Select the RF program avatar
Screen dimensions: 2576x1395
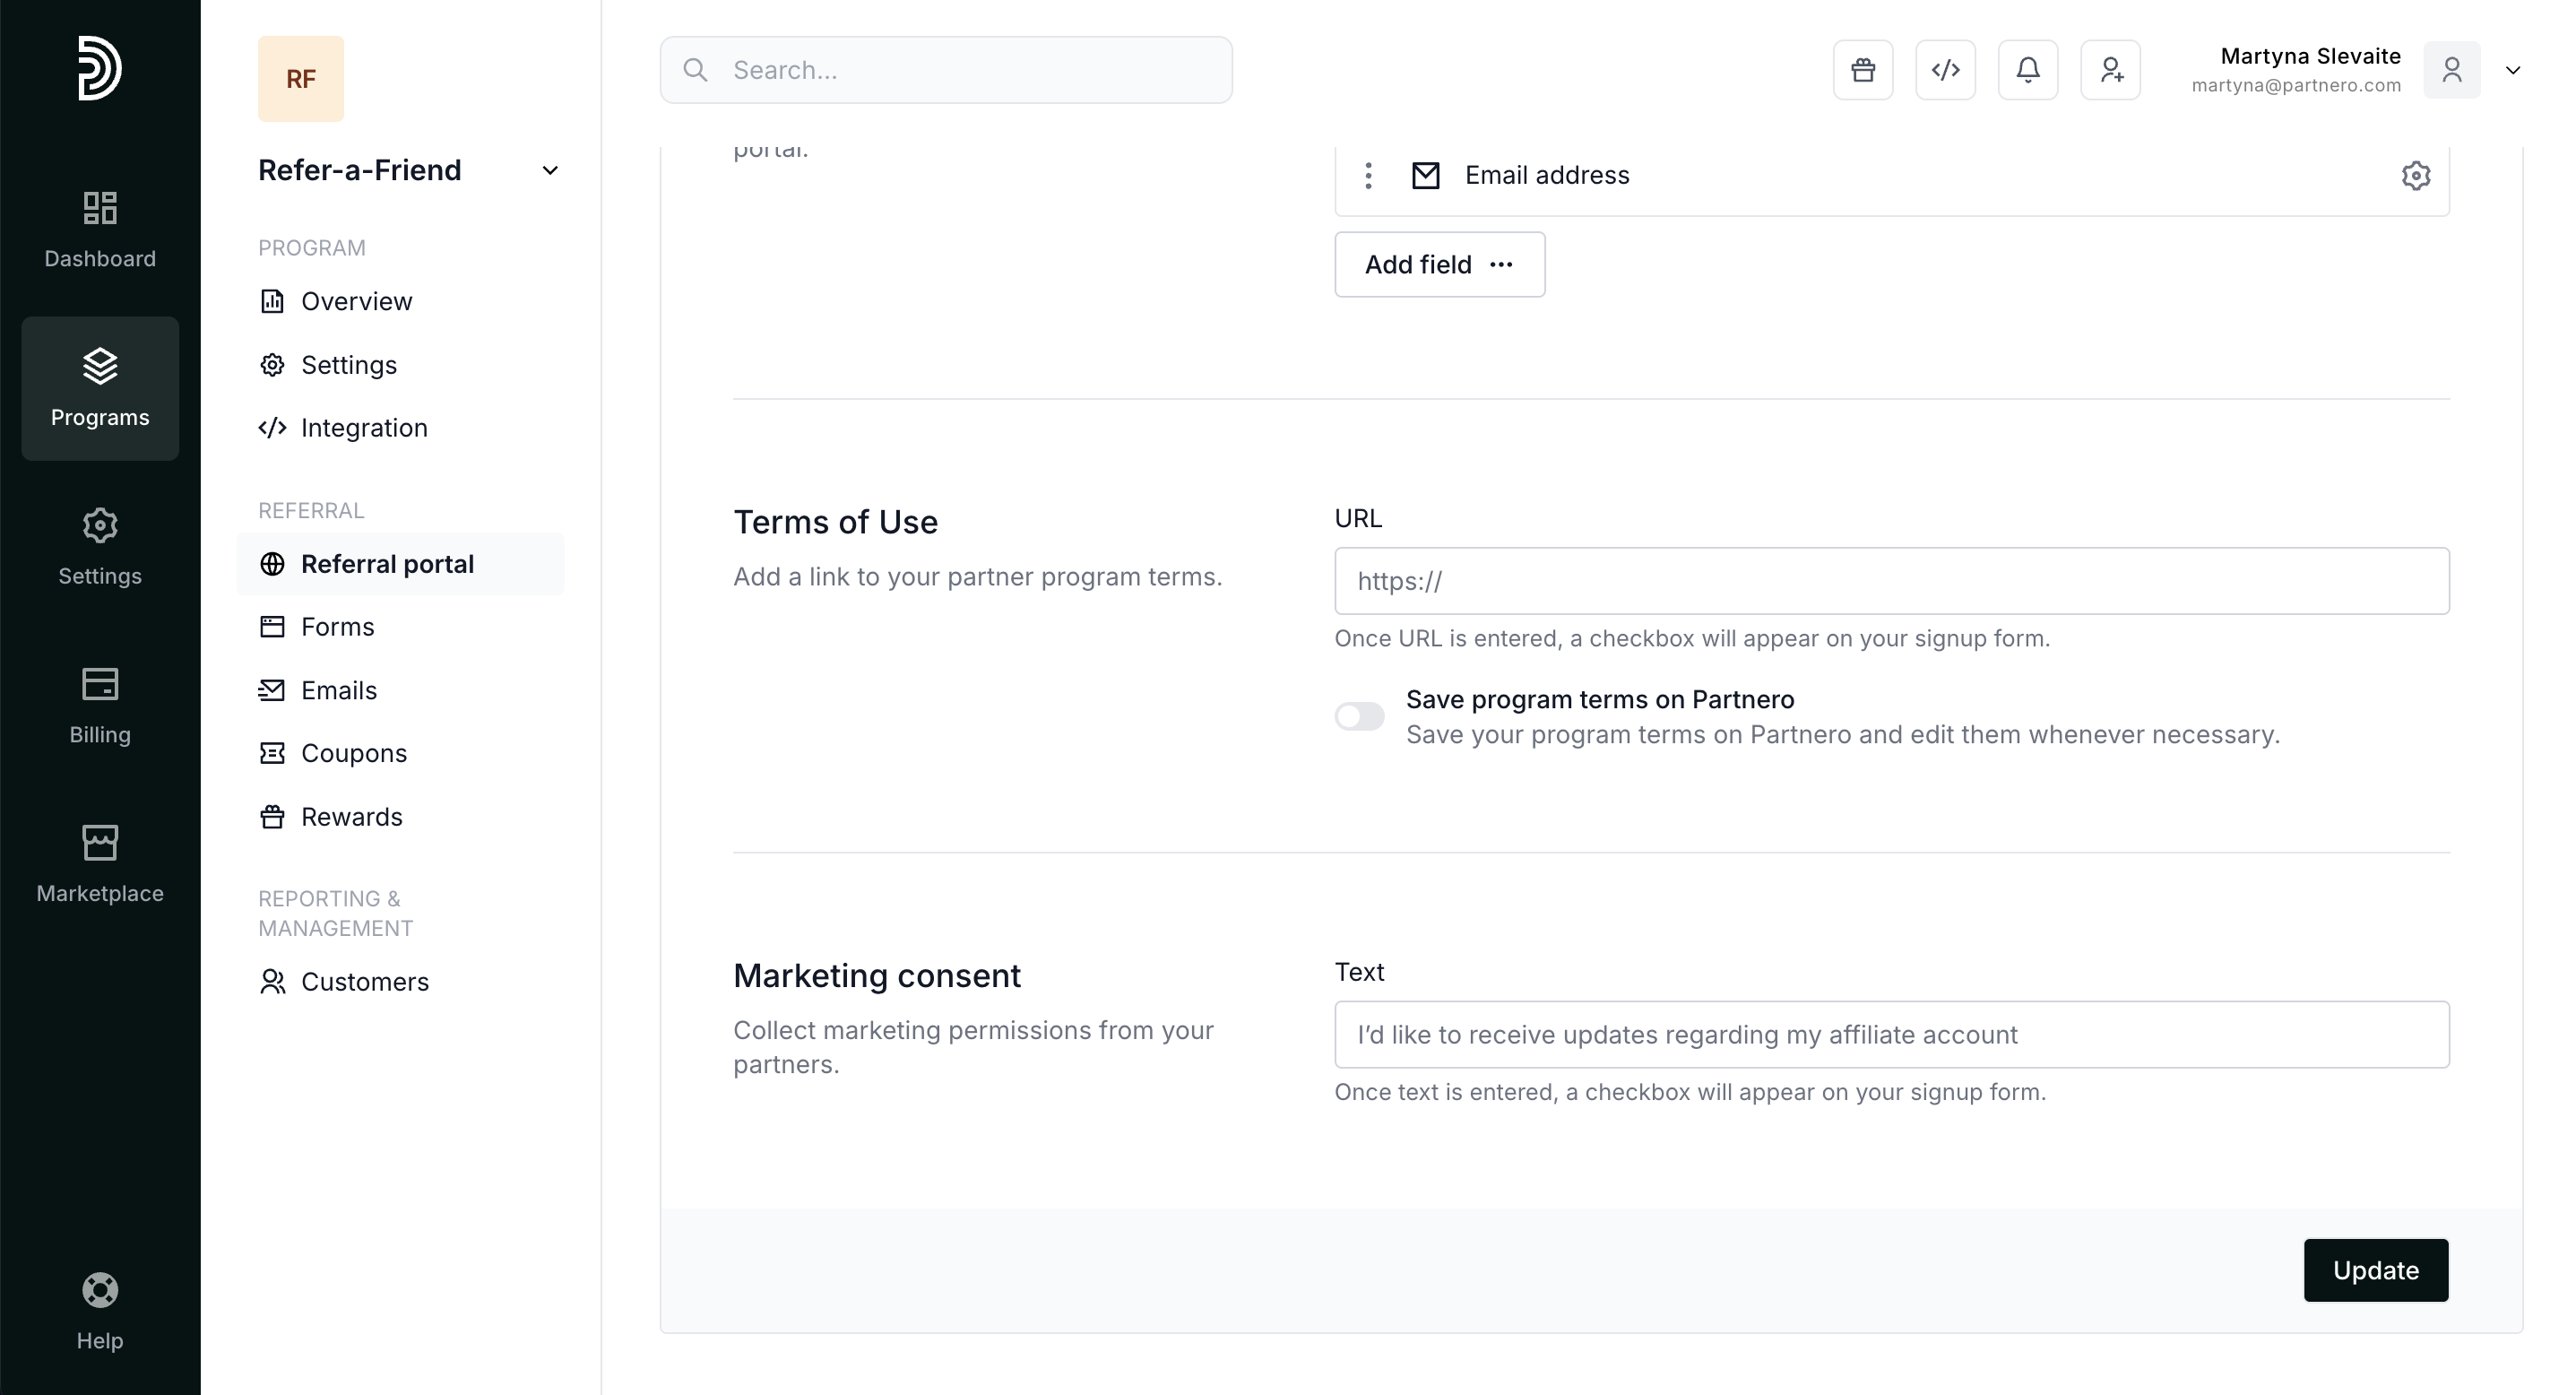click(x=300, y=79)
